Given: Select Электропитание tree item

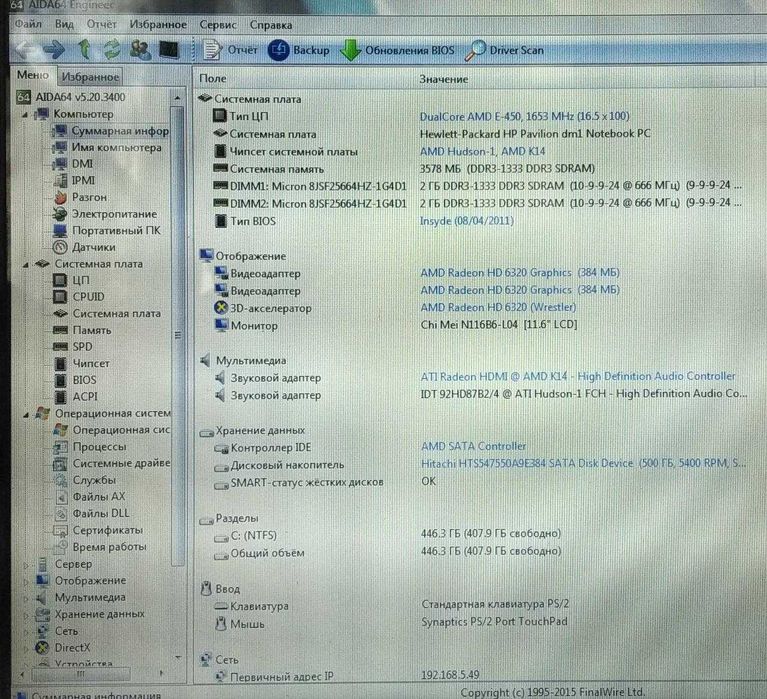Looking at the screenshot, I should (106, 214).
